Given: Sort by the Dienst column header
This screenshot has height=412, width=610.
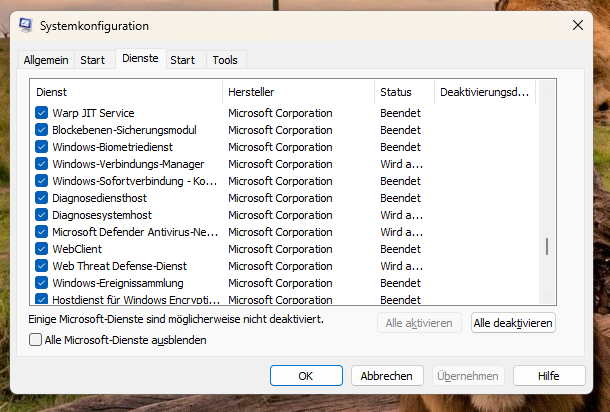Looking at the screenshot, I should pos(126,92).
